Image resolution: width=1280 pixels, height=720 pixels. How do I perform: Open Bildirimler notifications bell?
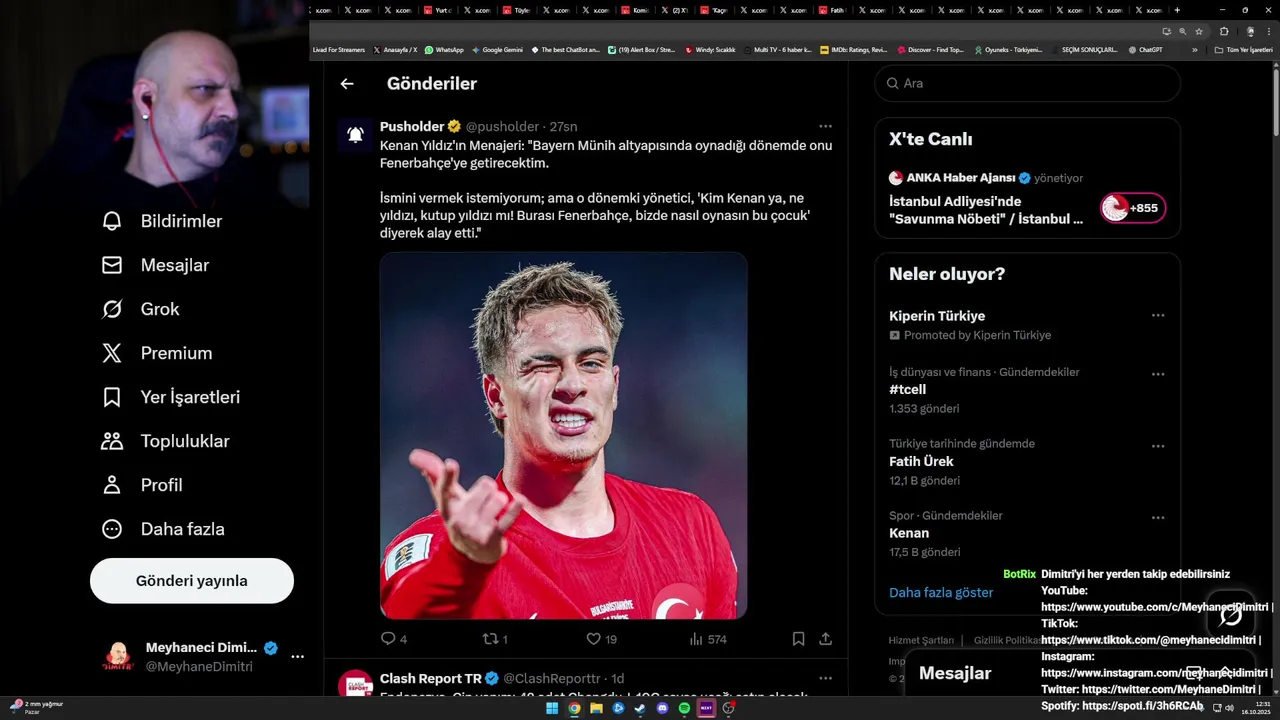tap(161, 221)
